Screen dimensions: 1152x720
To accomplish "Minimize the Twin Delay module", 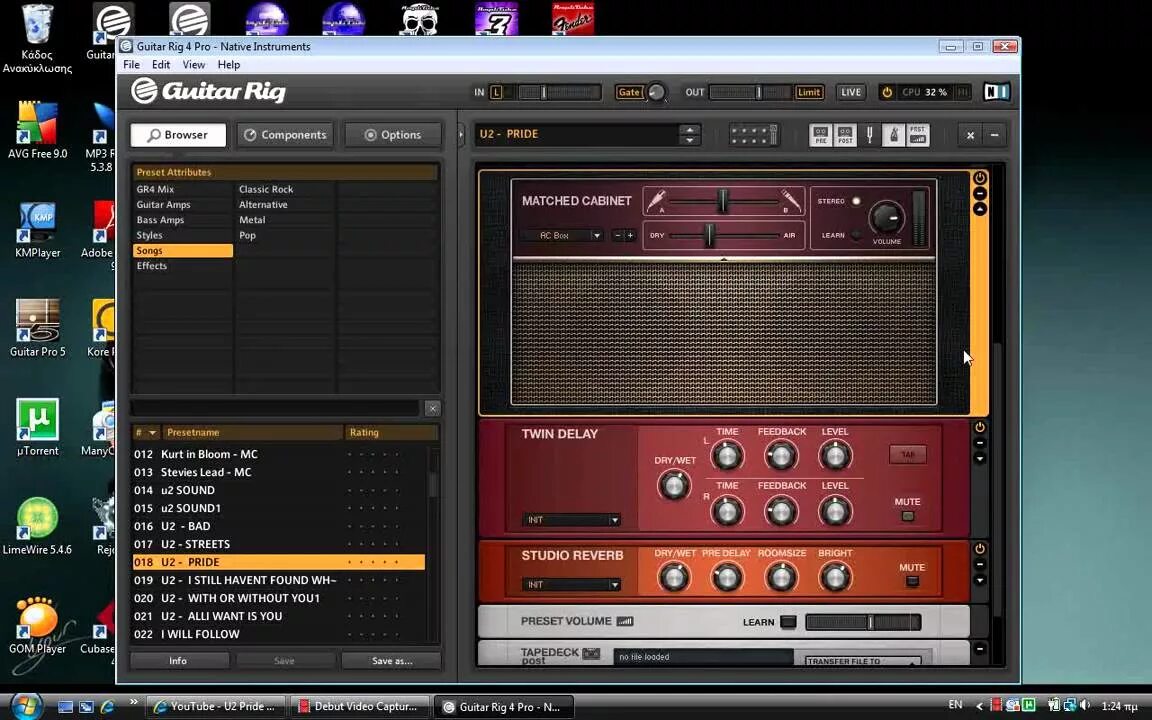I will click(x=979, y=443).
